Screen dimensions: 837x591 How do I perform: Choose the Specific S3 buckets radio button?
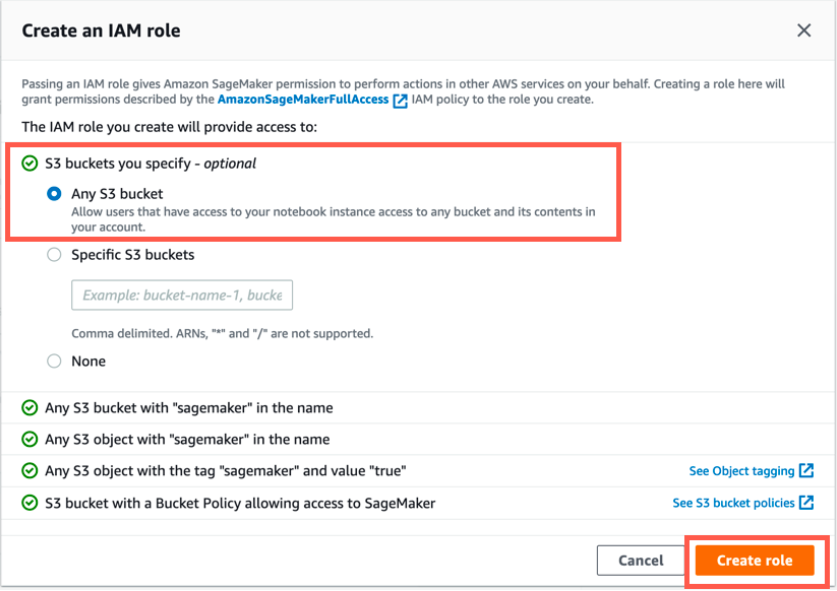54,255
